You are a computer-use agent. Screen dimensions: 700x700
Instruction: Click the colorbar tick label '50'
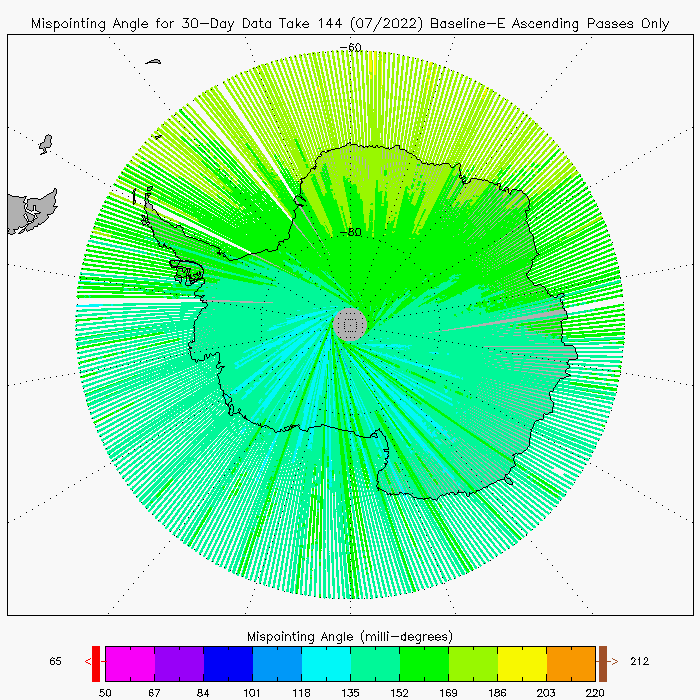(x=105, y=693)
